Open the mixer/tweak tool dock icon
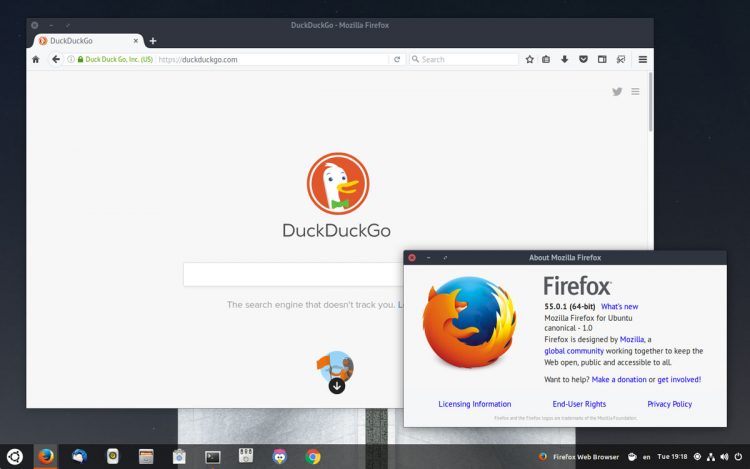This screenshot has height=469, width=750. tap(246, 456)
